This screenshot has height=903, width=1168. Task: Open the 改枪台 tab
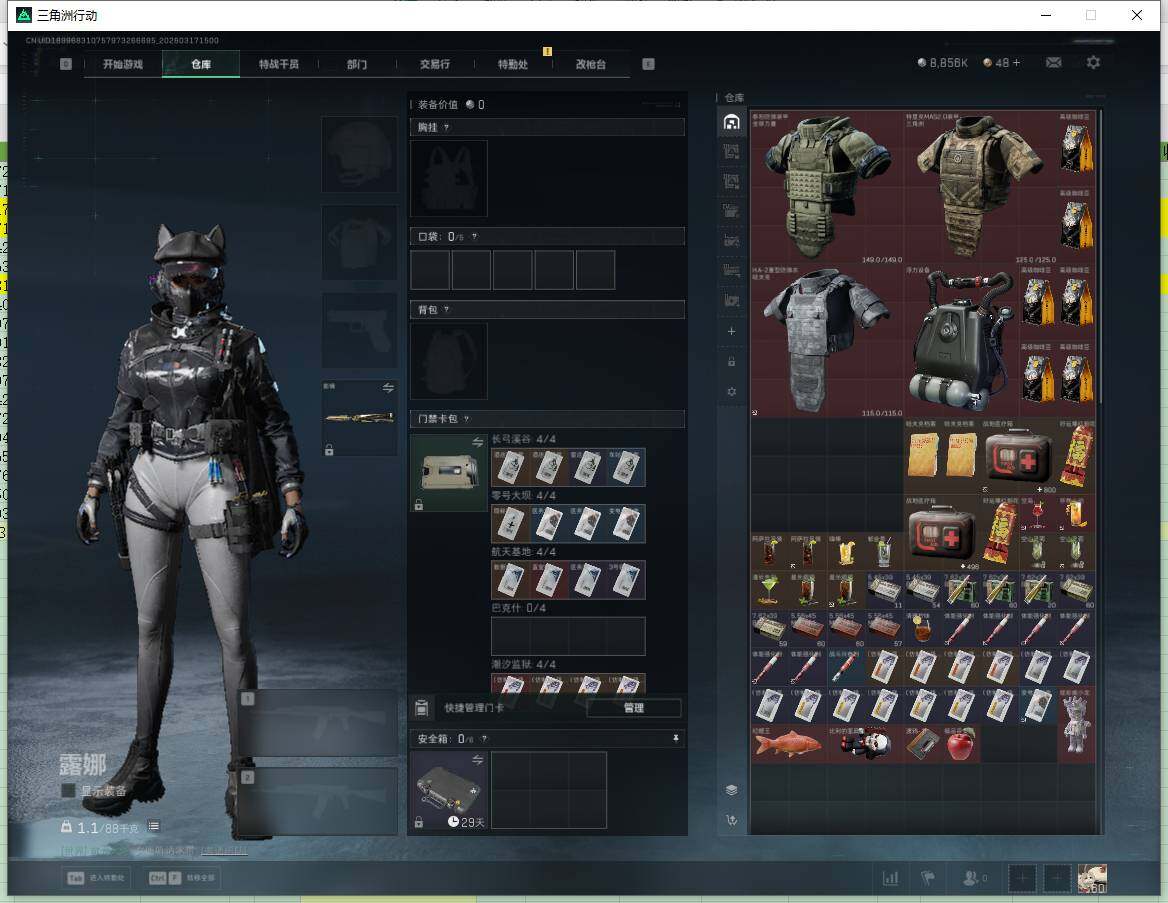click(591, 64)
